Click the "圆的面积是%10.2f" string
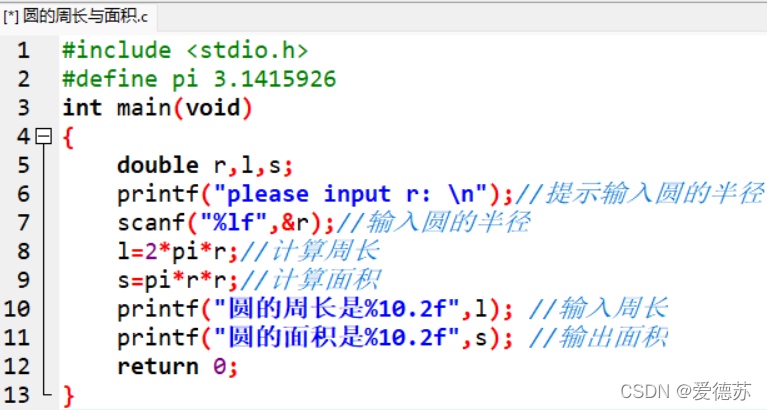This screenshot has height=410, width=767. pos(337,338)
